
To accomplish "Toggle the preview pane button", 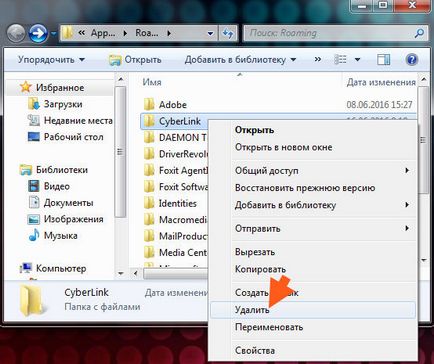I will coord(383,60).
